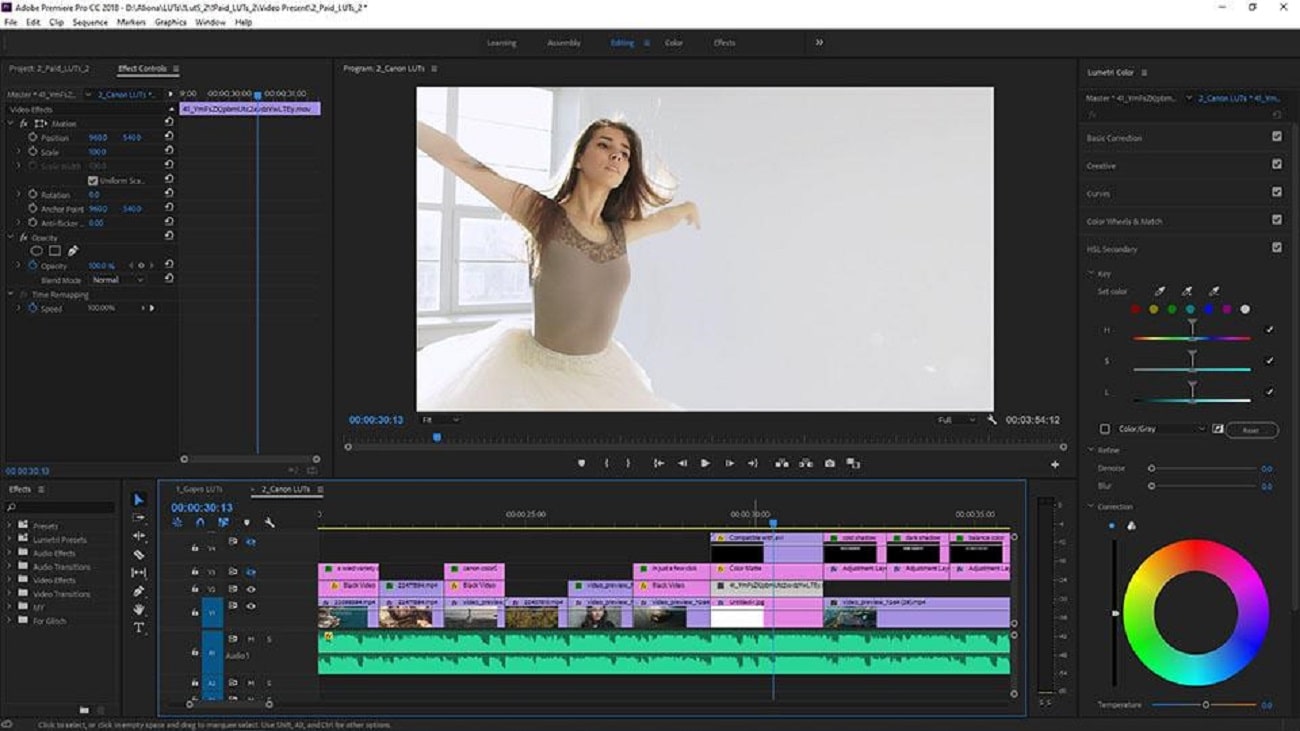The width and height of the screenshot is (1300, 731).
Task: Select the Pen tool in the timeline toolbar
Action: 139,589
